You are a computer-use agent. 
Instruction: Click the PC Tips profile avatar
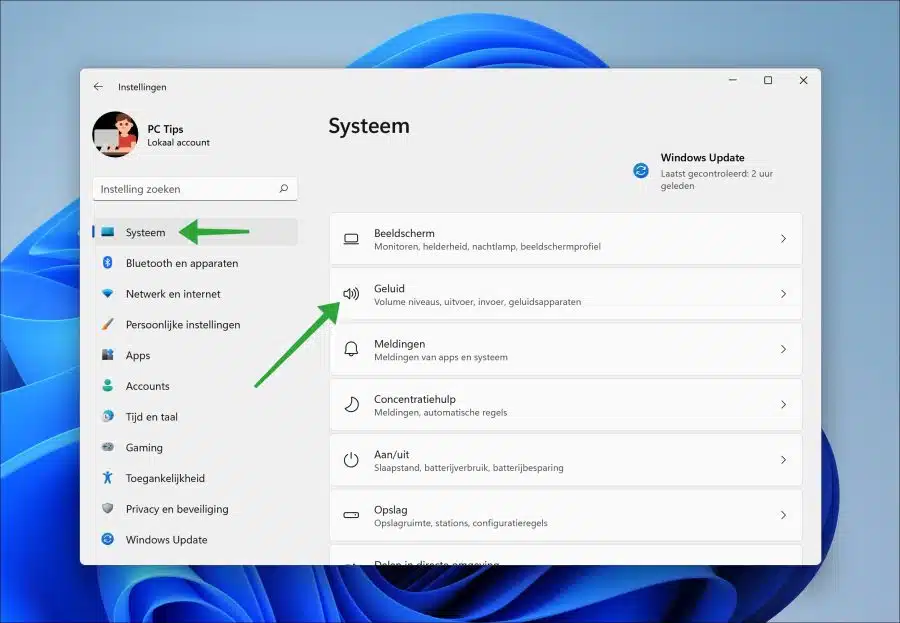click(115, 134)
